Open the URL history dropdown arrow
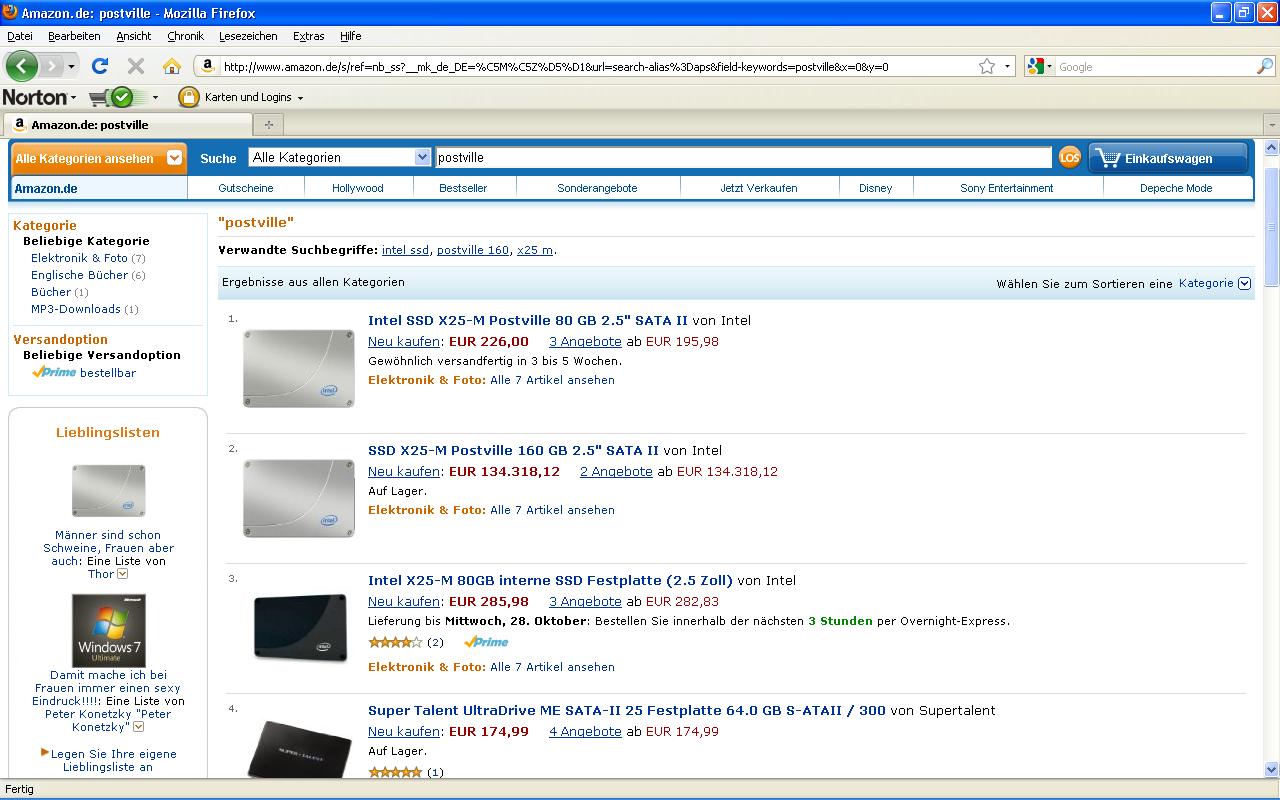This screenshot has width=1280, height=800. (x=1006, y=67)
